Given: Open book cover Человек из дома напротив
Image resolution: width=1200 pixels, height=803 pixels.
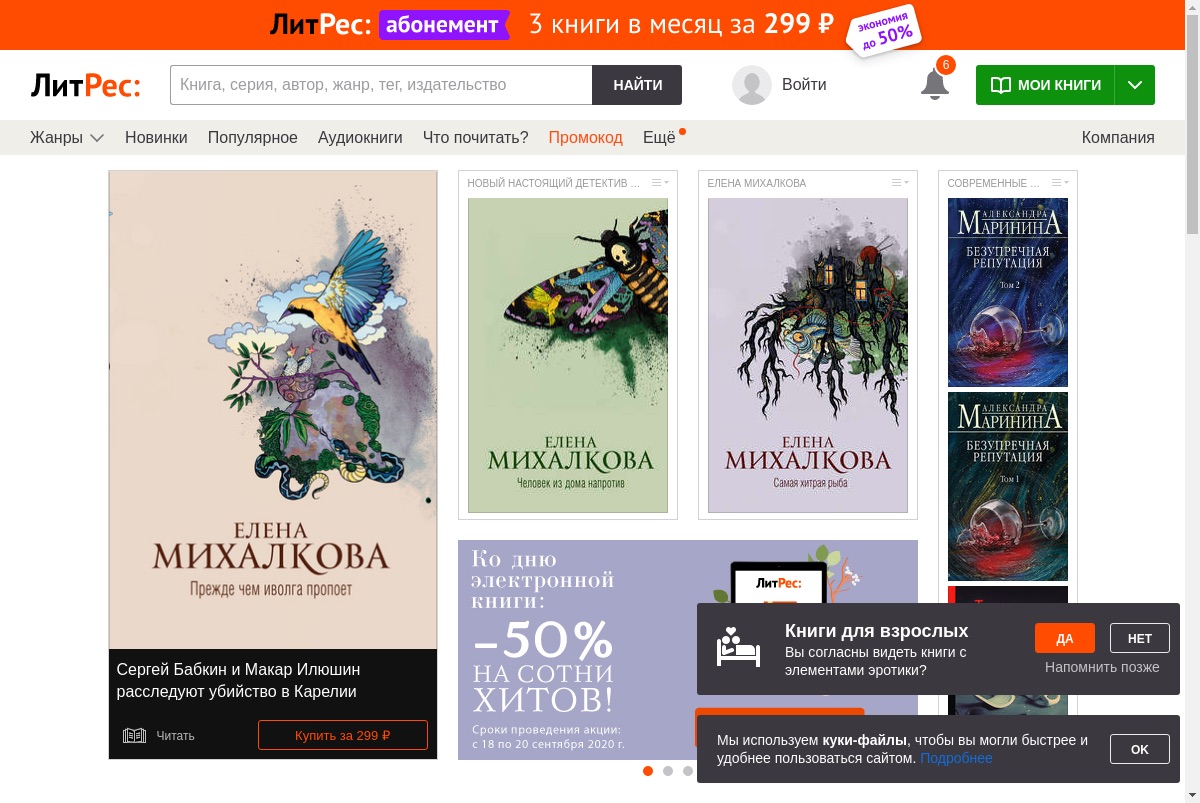Looking at the screenshot, I should coord(568,355).
